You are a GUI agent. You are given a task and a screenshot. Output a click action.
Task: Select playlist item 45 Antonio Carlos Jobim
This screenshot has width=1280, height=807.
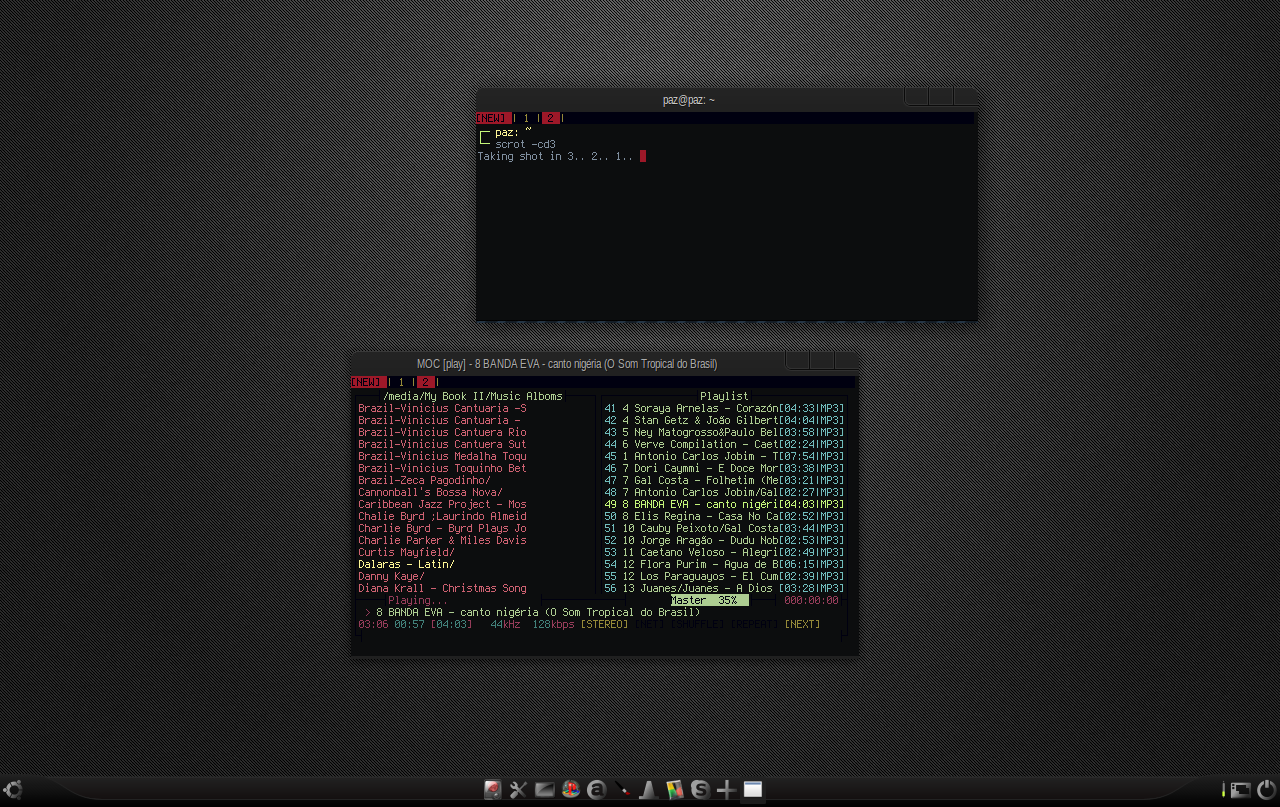click(x=724, y=456)
